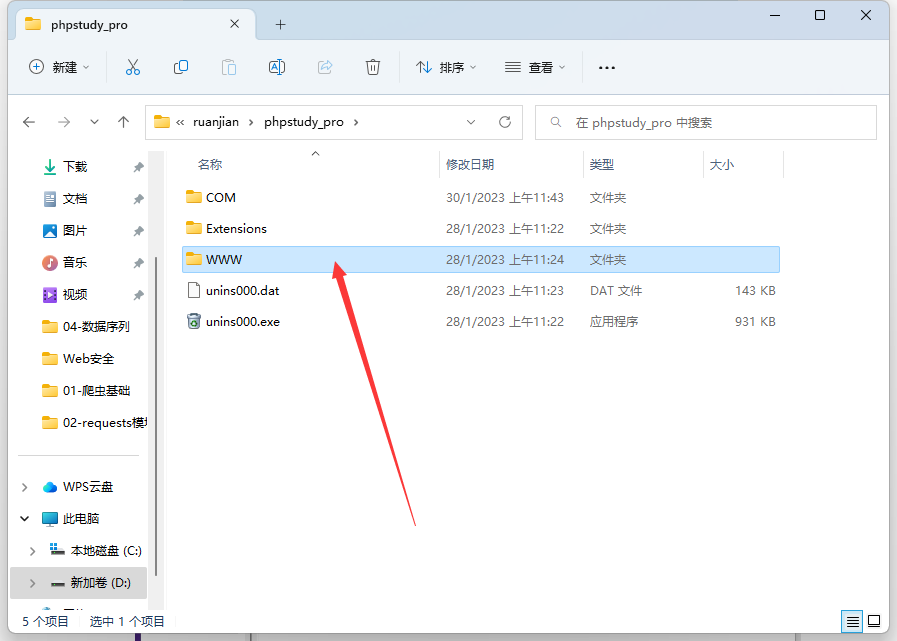
Task: Sort by 名称 column header
Action: (210, 165)
